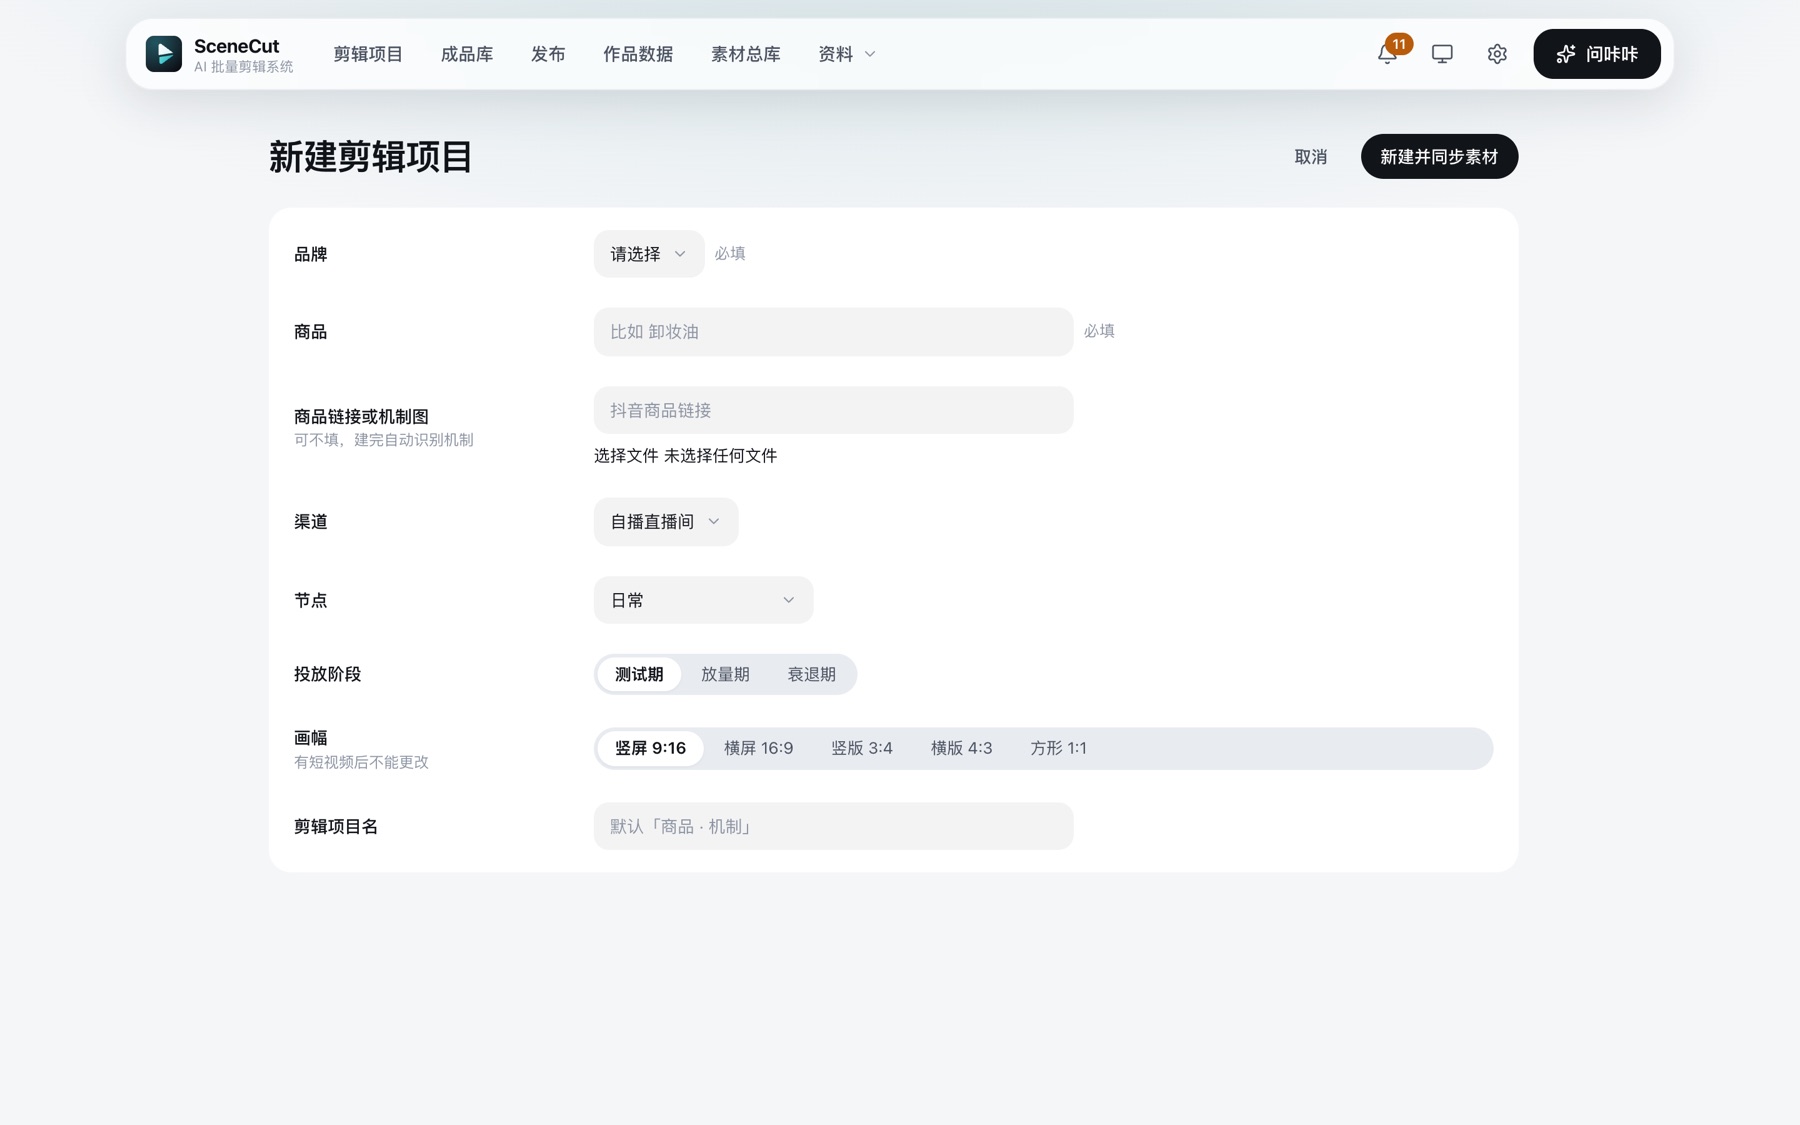
Task: Open 成品库 in navigation
Action: click(x=467, y=54)
